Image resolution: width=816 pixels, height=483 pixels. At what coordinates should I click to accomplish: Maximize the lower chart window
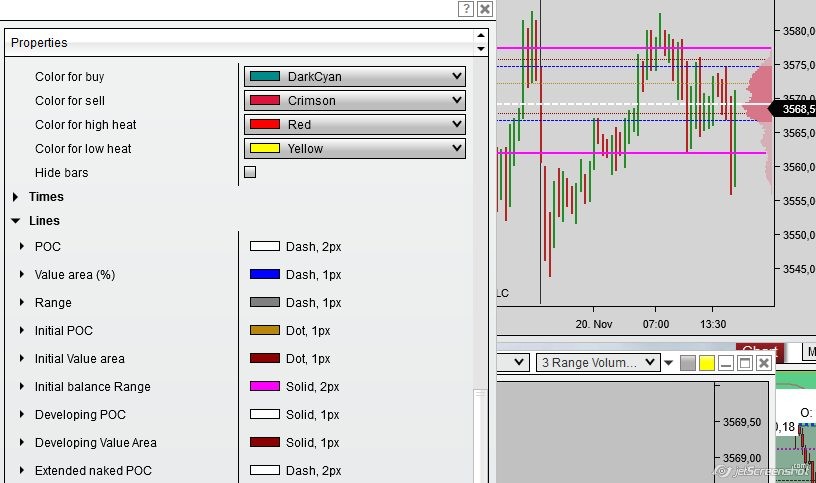tap(745, 363)
